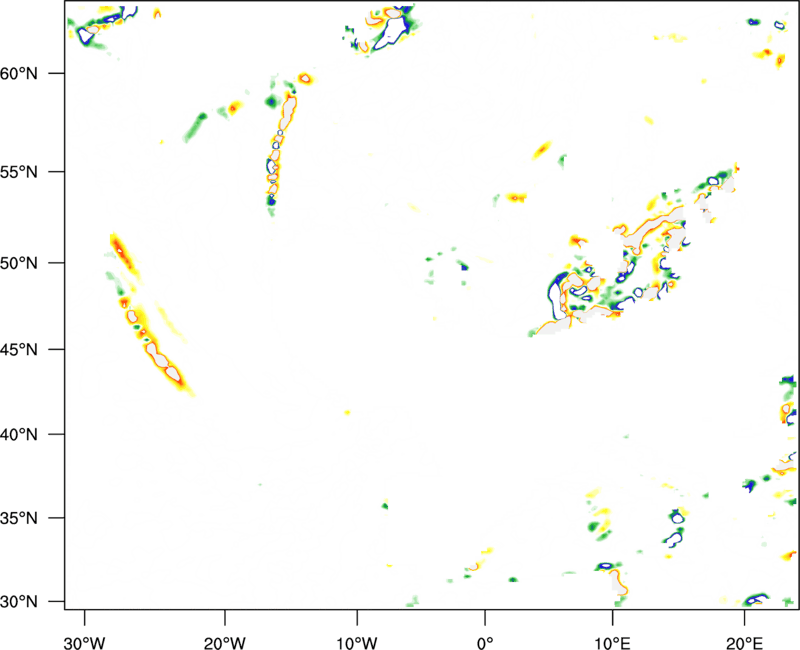Click the 60°N latitude label
Screen dimensions: 800x650
(19, 74)
